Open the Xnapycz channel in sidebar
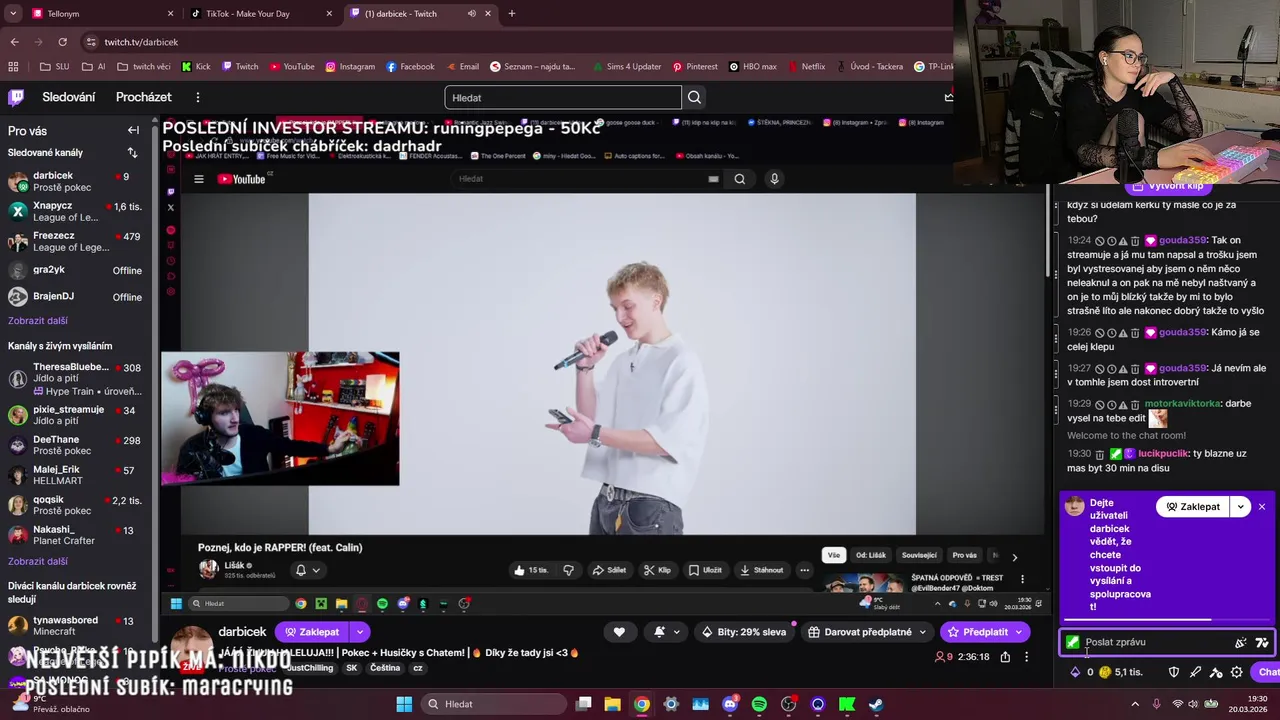Screen dimensions: 1280x720 [x=75, y=211]
